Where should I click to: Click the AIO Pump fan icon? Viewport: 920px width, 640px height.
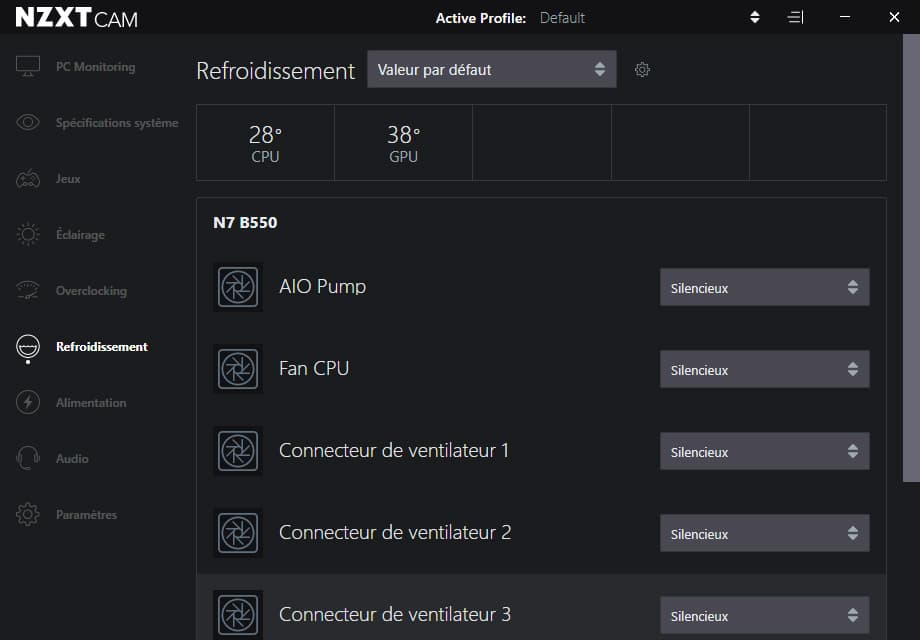(x=238, y=287)
